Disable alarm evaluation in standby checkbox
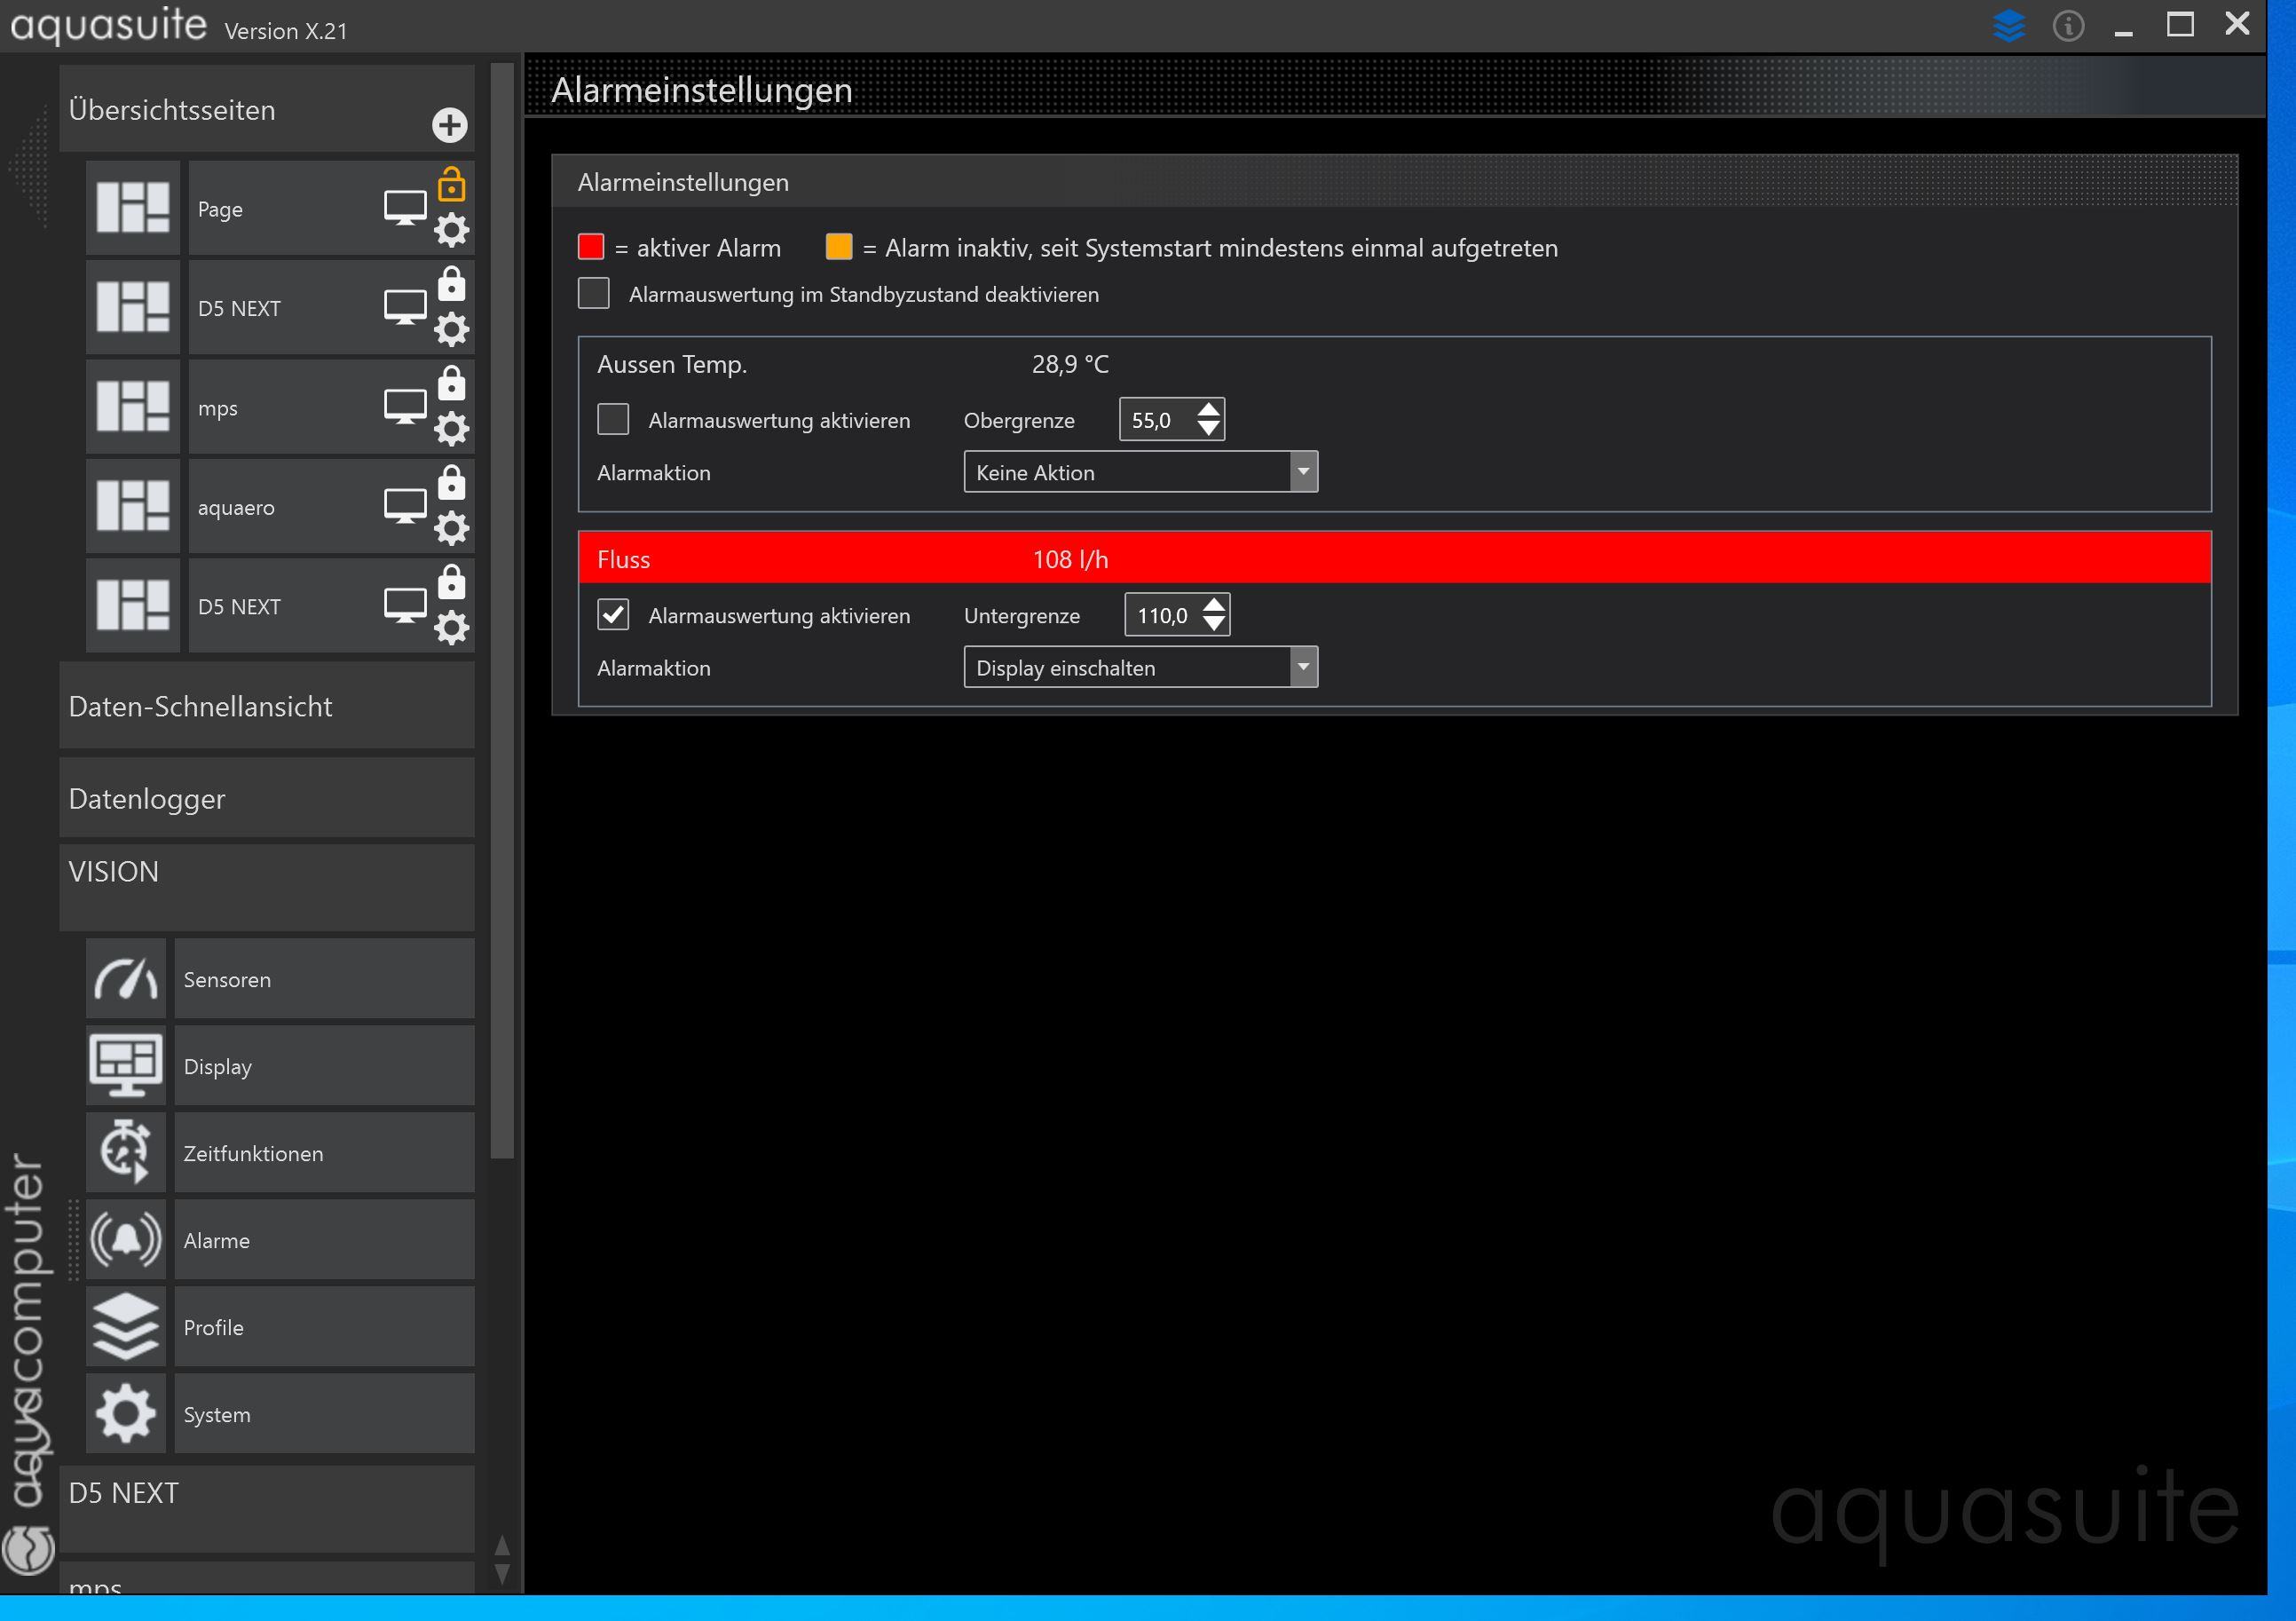Viewport: 2296px width, 1621px height. [x=594, y=293]
